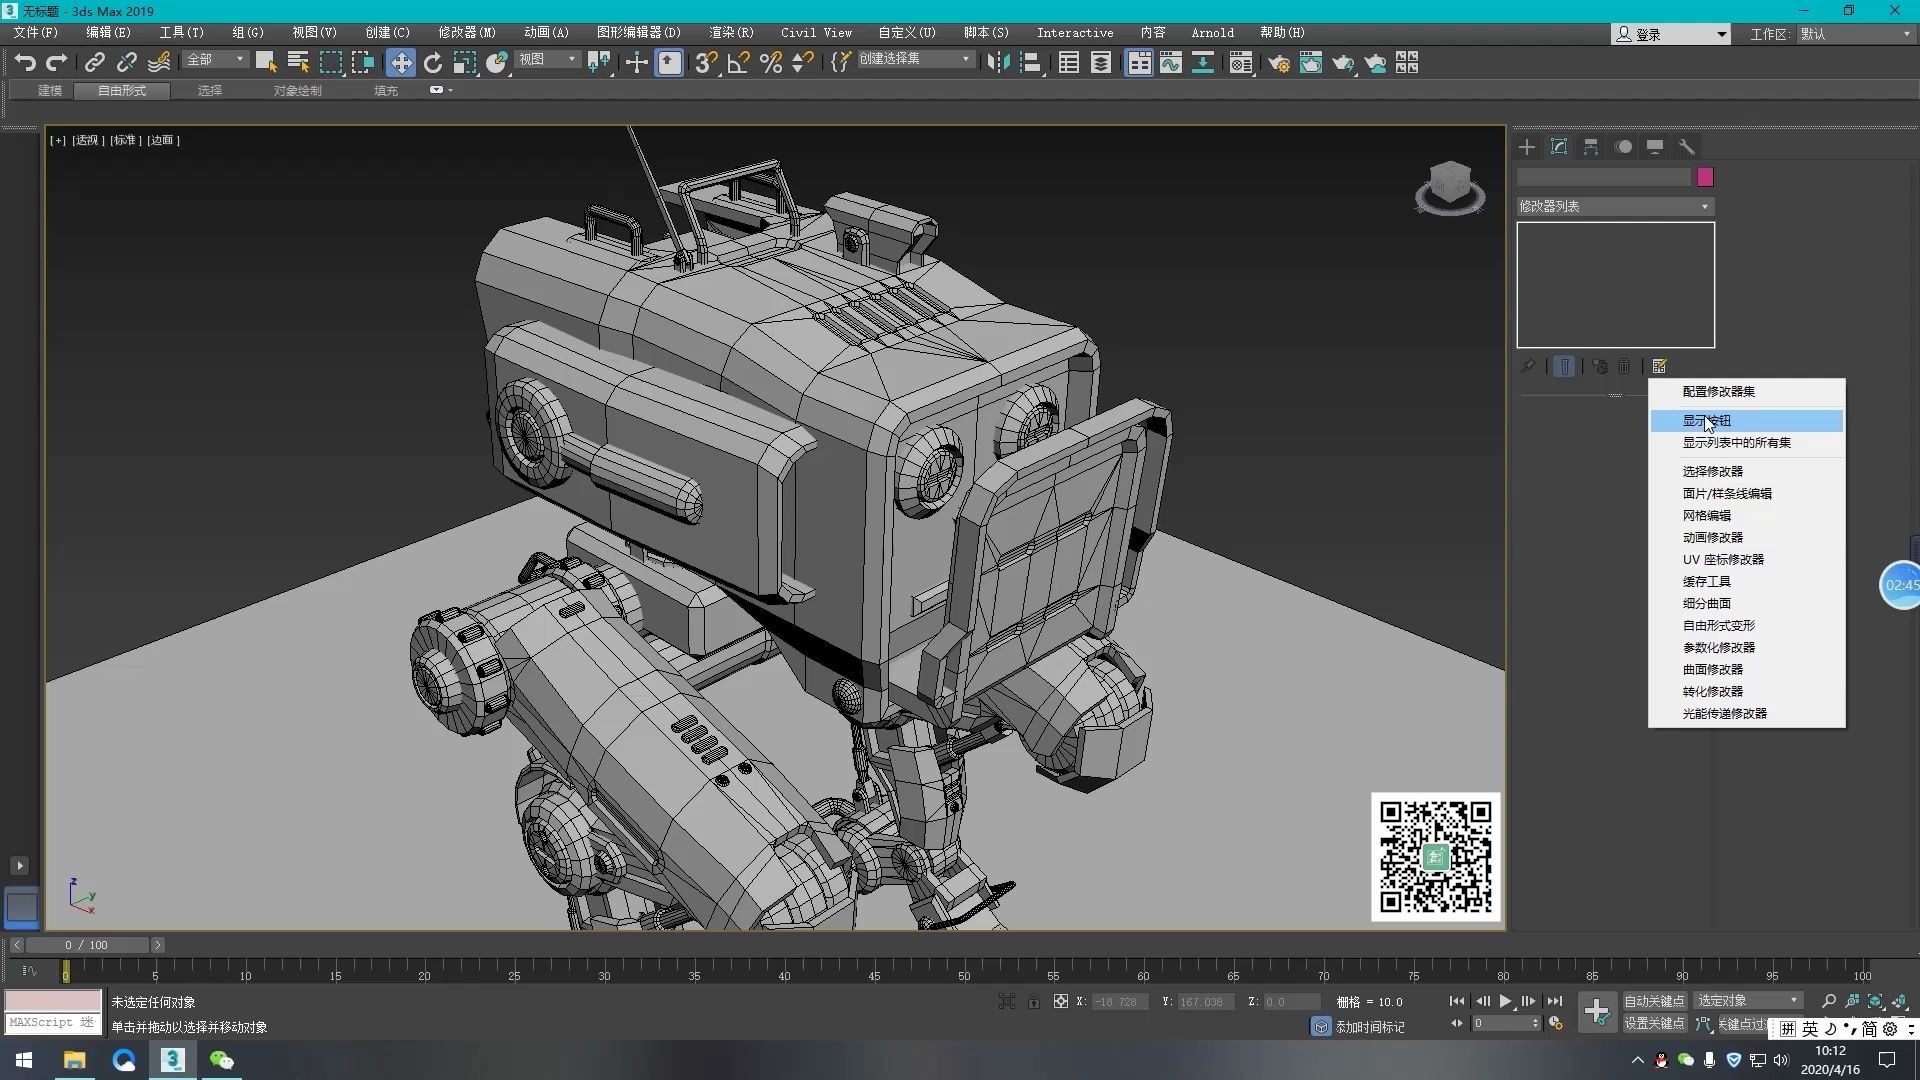Select 显示列表中的所有集 in the popup menu
The image size is (1920, 1080).
(1736, 442)
